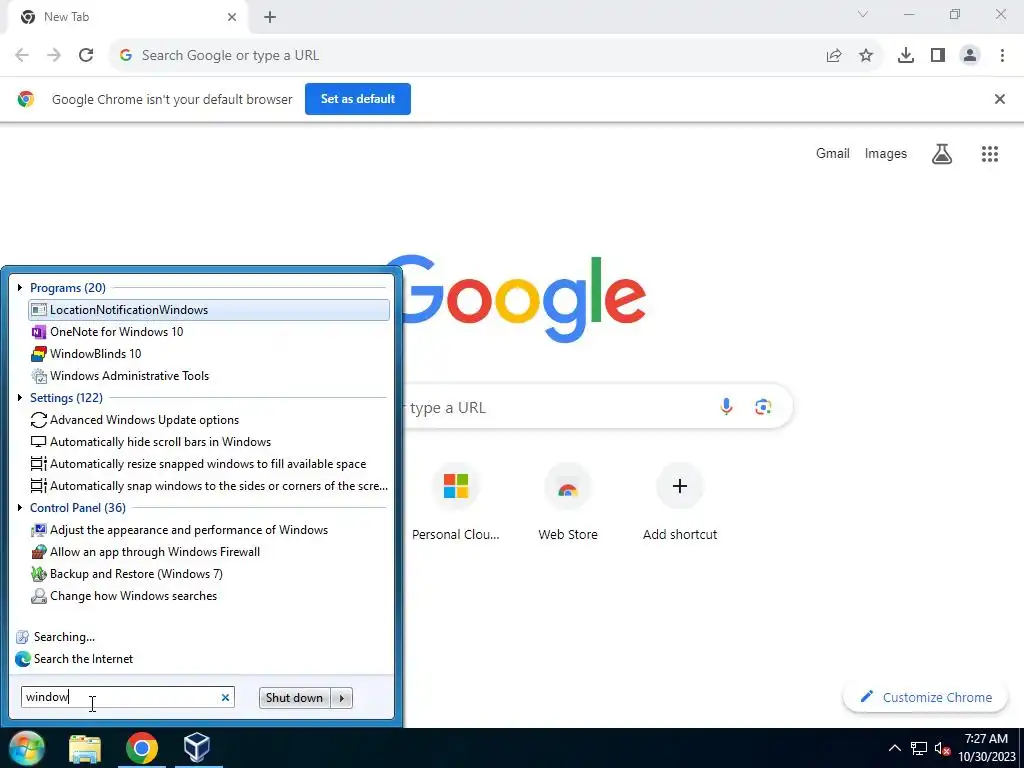Open tab search chevron in title bar

tap(863, 14)
